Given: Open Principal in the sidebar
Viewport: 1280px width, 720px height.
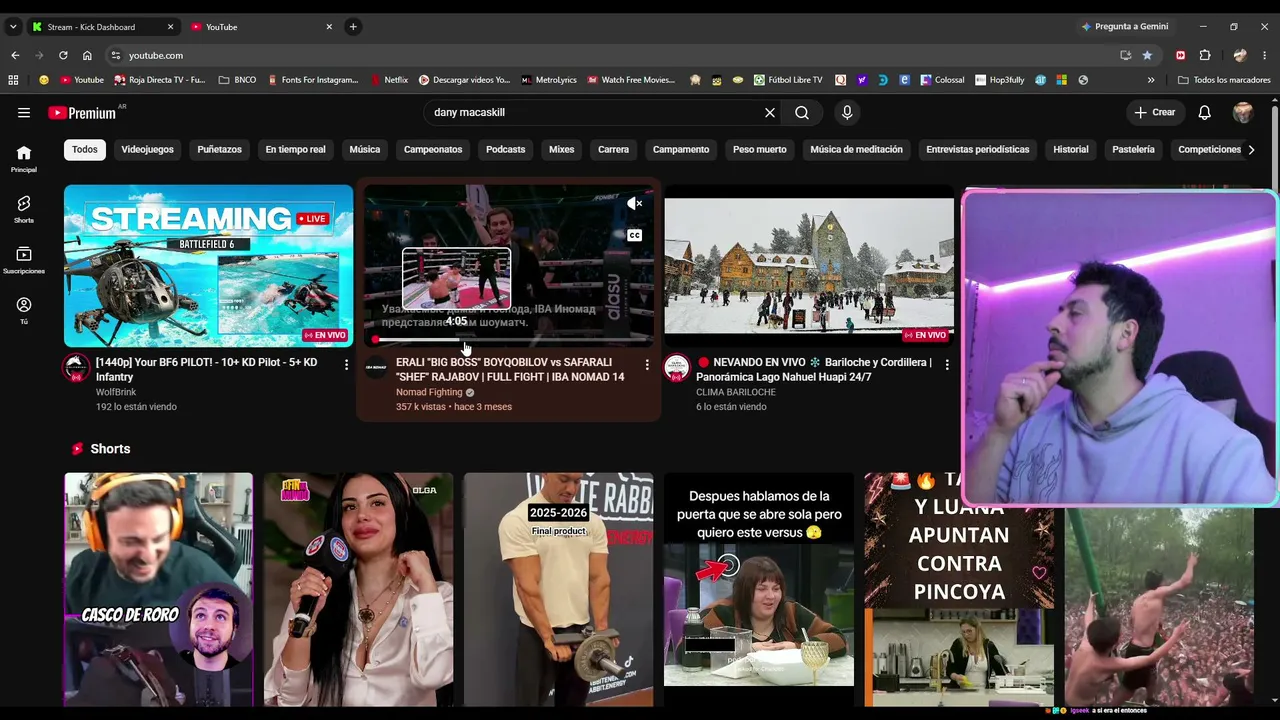Looking at the screenshot, I should click(24, 158).
